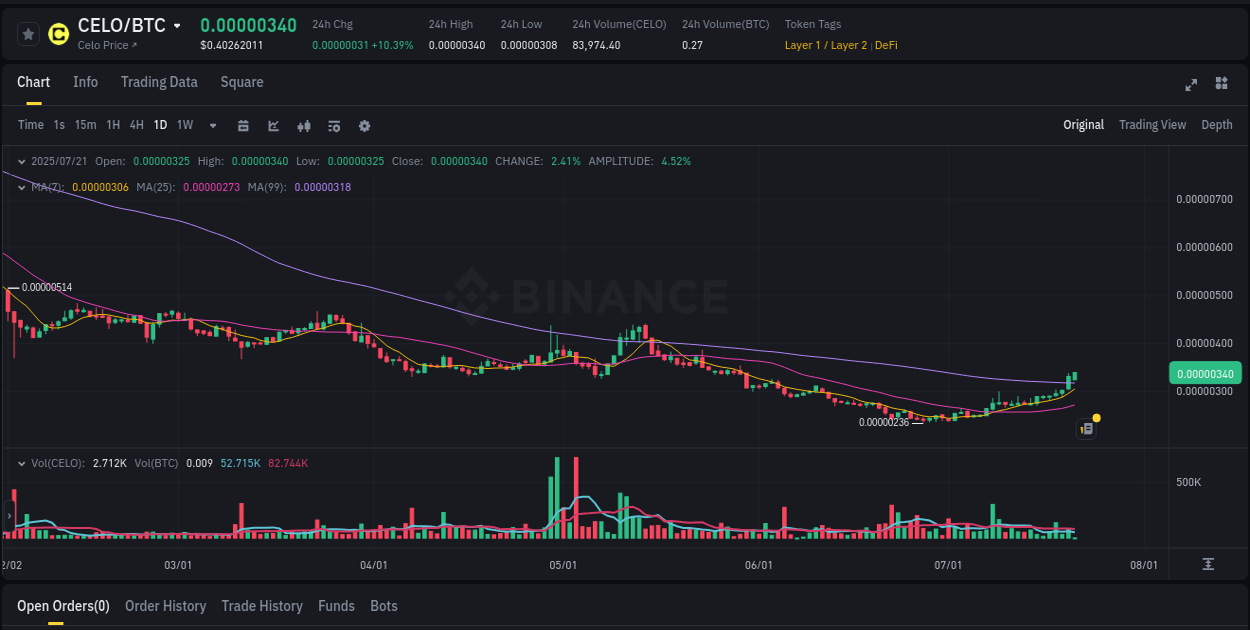
Task: Click the CELO token logo
Action: coord(58,33)
